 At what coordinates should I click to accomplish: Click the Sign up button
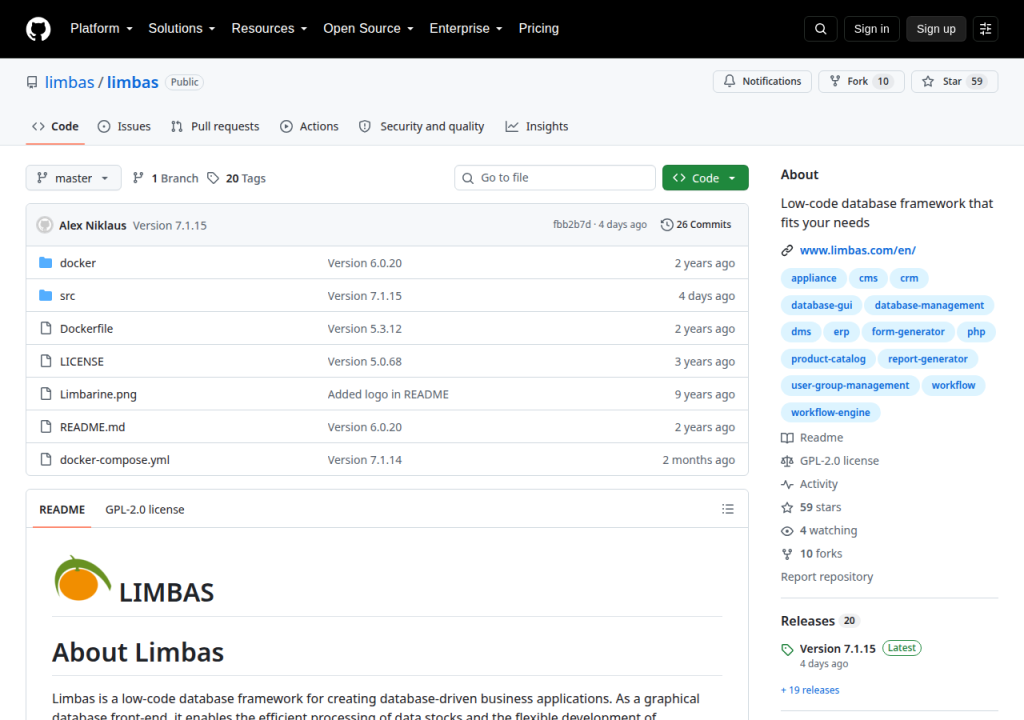936,29
